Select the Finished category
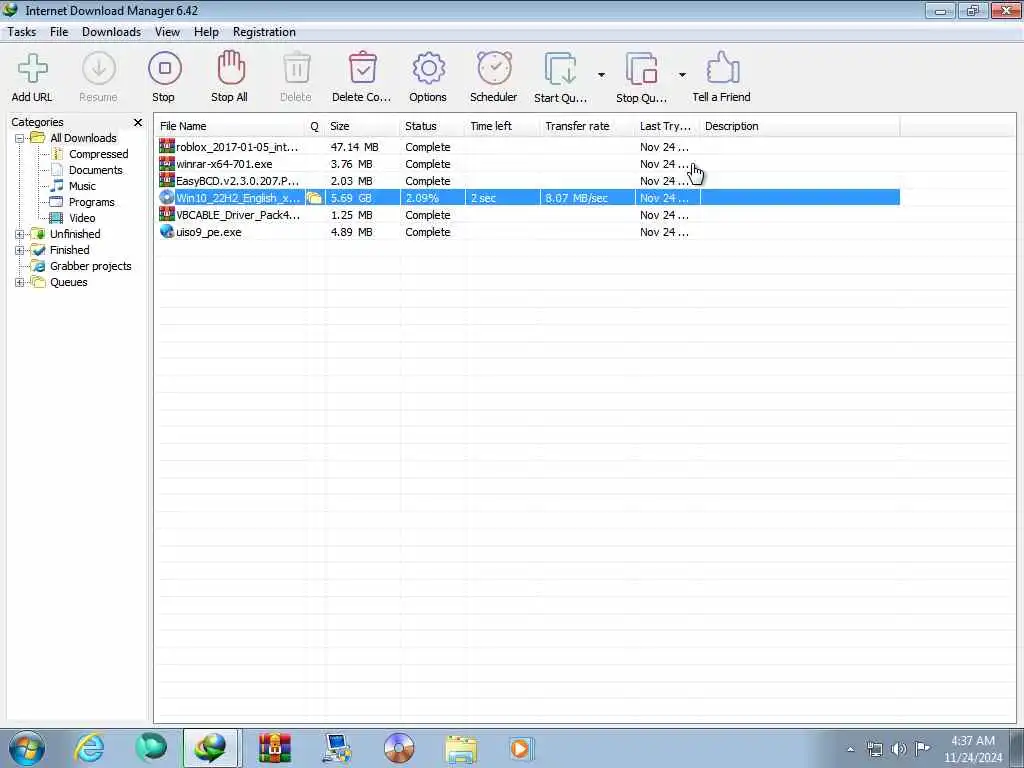This screenshot has width=1024, height=768. (70, 250)
